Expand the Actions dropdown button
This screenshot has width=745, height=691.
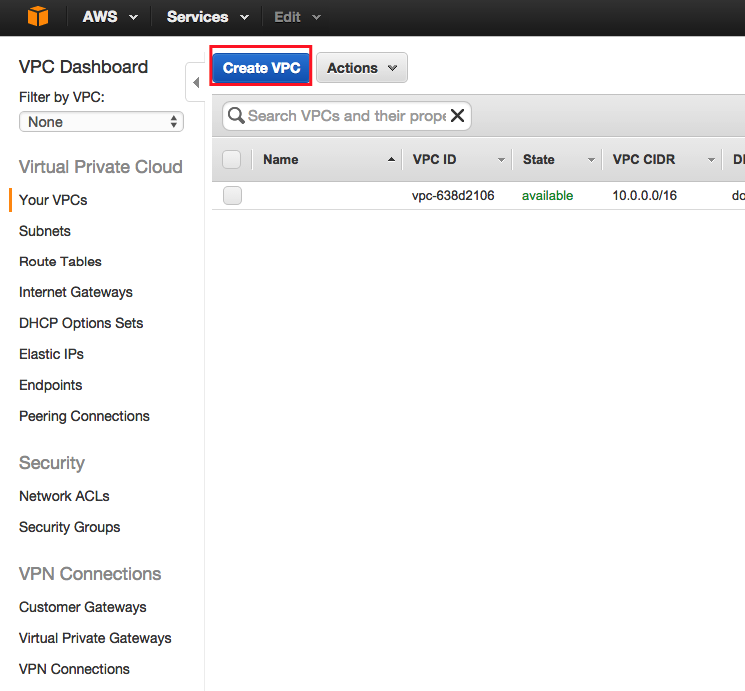pos(362,68)
